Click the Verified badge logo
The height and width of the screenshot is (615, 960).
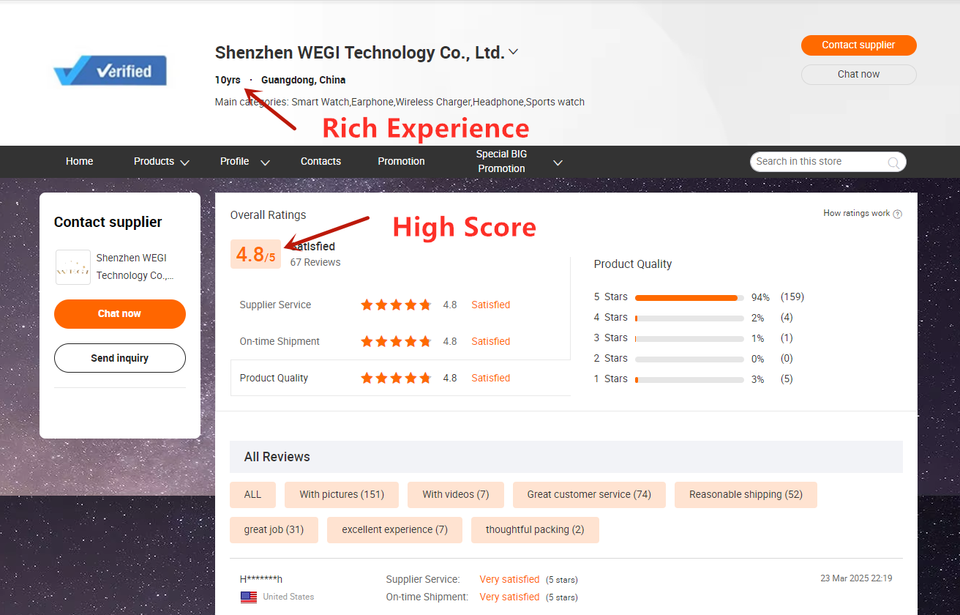tap(110, 70)
